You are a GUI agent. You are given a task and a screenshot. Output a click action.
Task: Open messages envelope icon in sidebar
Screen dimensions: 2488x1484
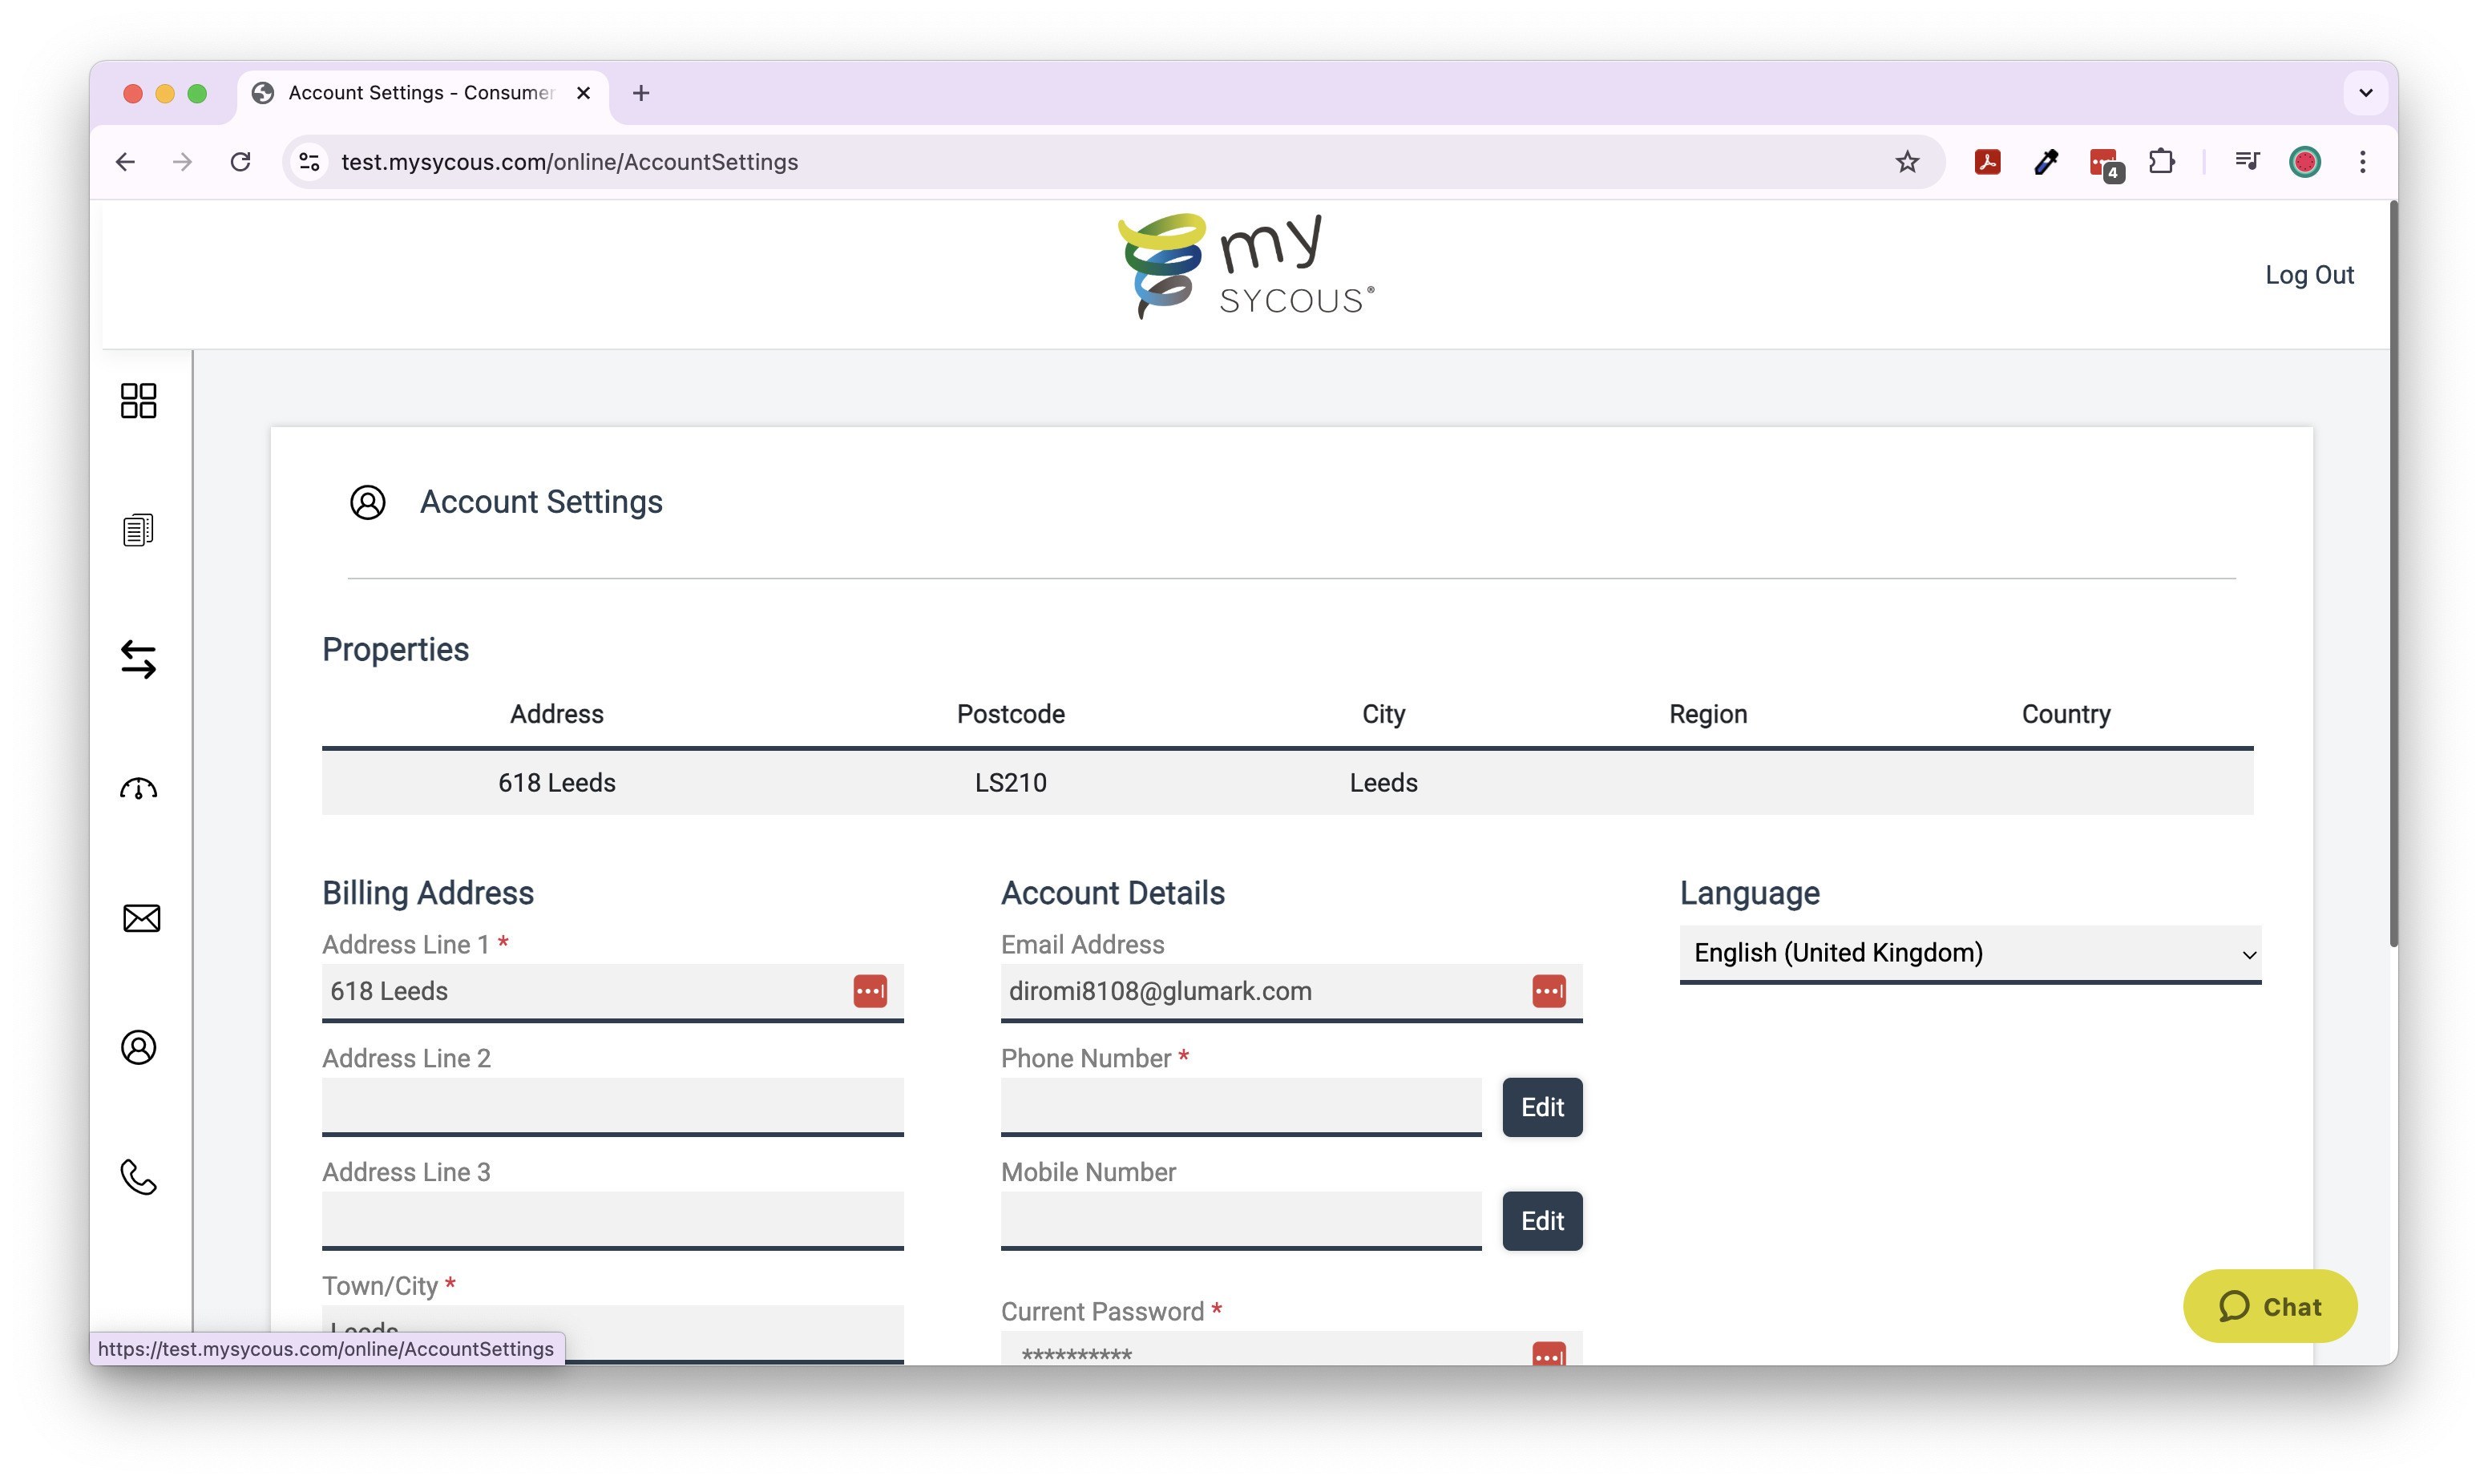140,918
